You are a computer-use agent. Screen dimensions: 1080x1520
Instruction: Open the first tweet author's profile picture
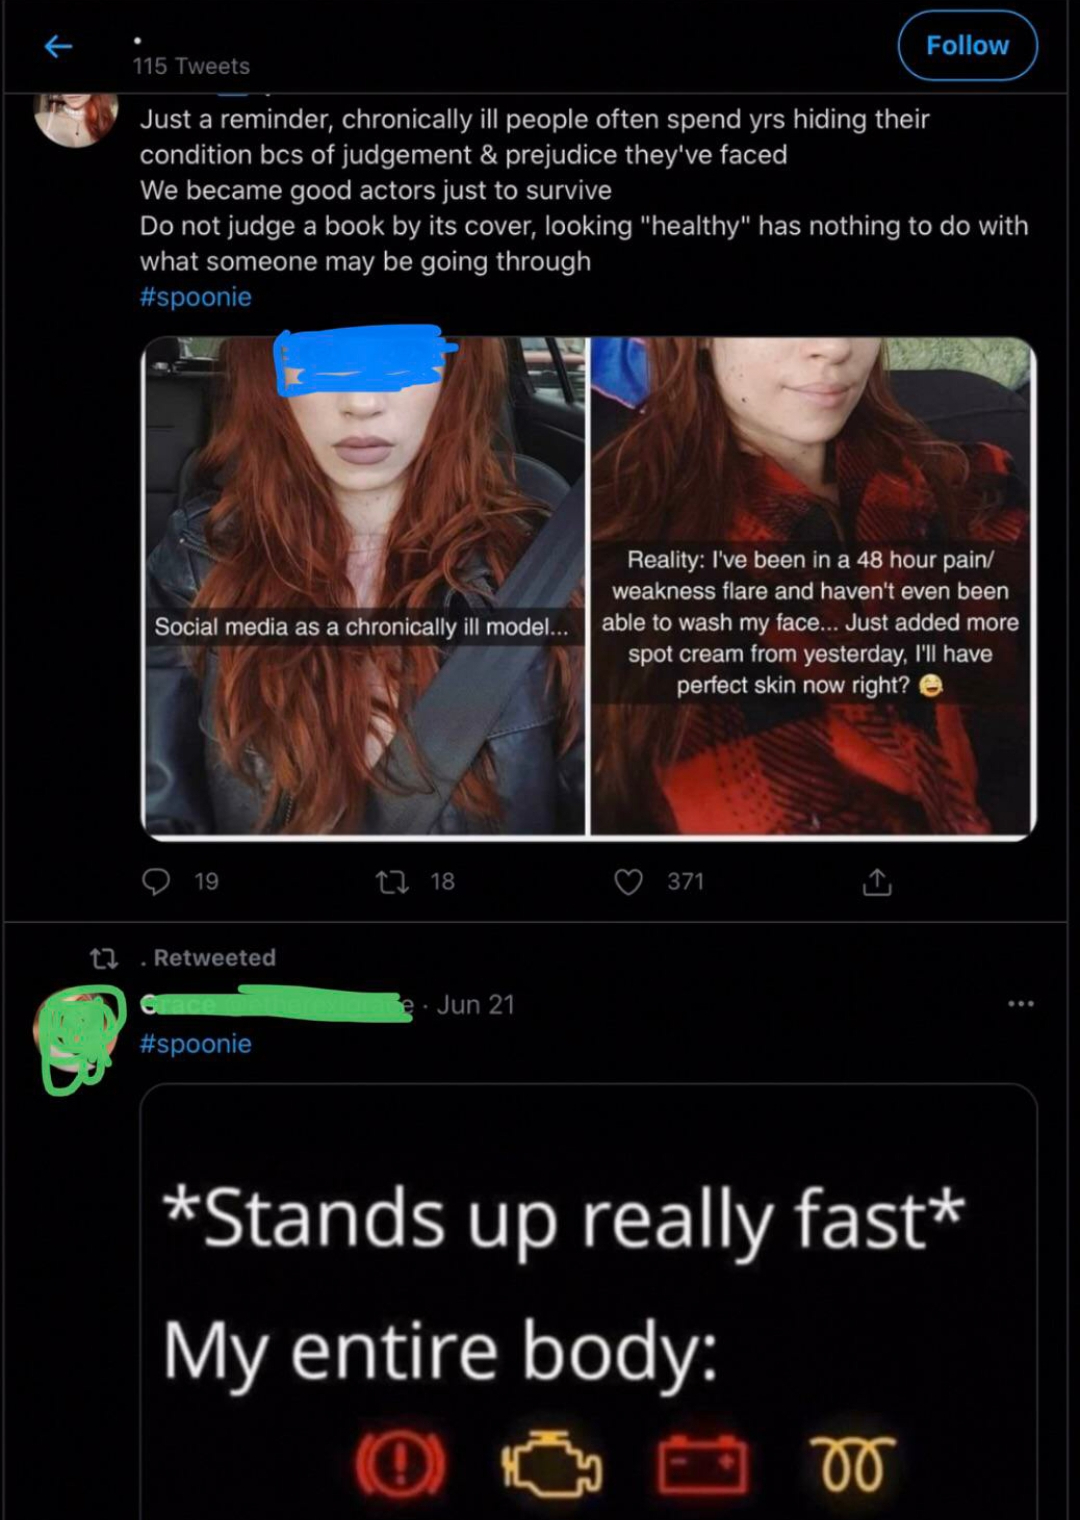coord(75,119)
